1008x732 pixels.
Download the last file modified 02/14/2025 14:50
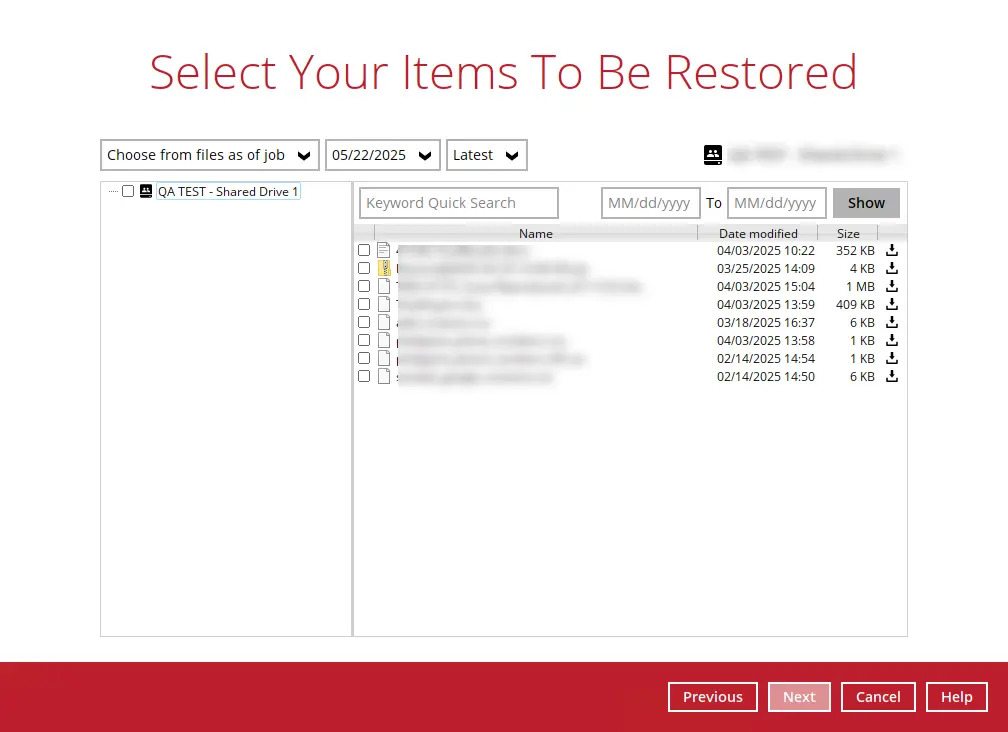point(891,376)
